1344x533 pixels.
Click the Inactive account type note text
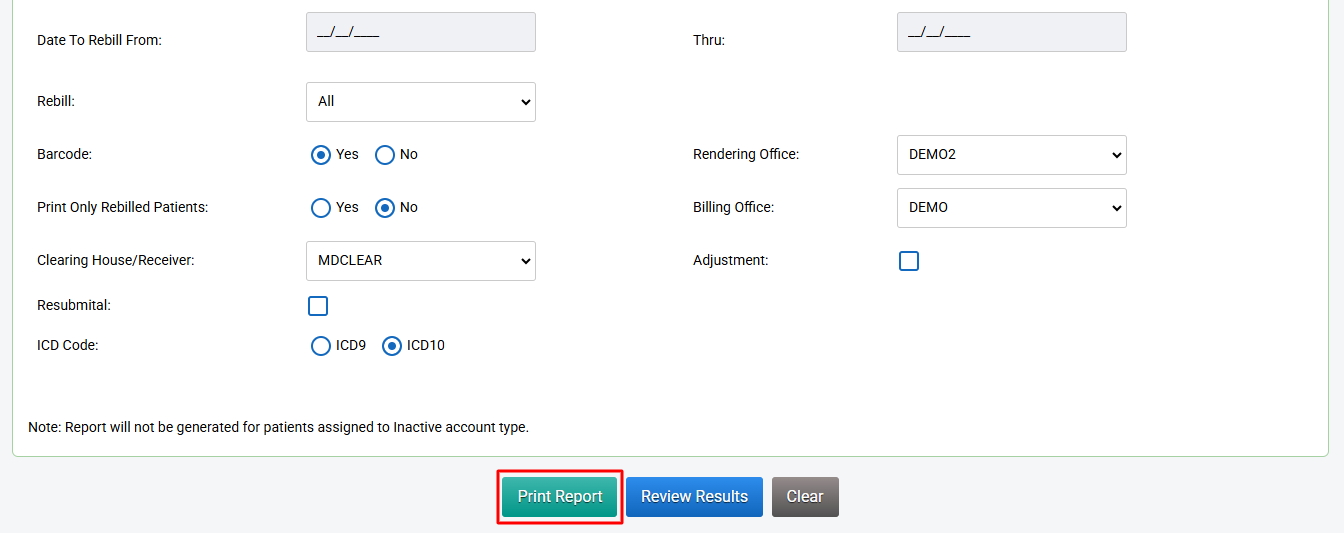tap(278, 427)
